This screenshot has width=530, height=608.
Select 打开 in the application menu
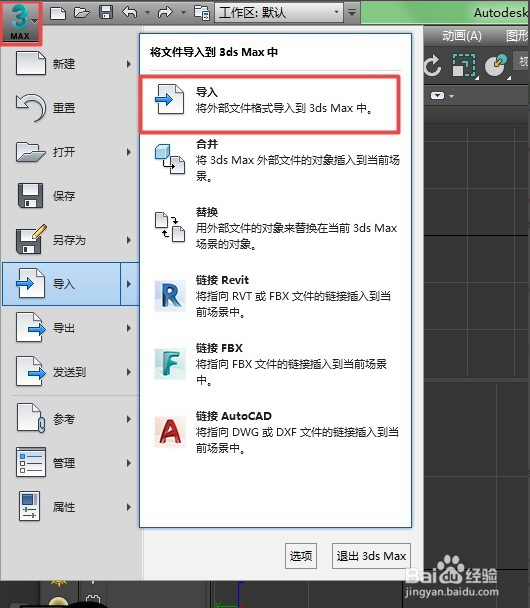pos(72,152)
